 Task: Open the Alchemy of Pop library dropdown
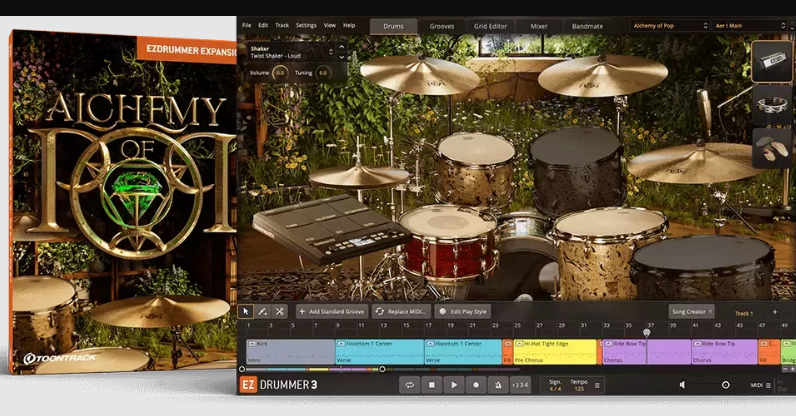(x=669, y=25)
